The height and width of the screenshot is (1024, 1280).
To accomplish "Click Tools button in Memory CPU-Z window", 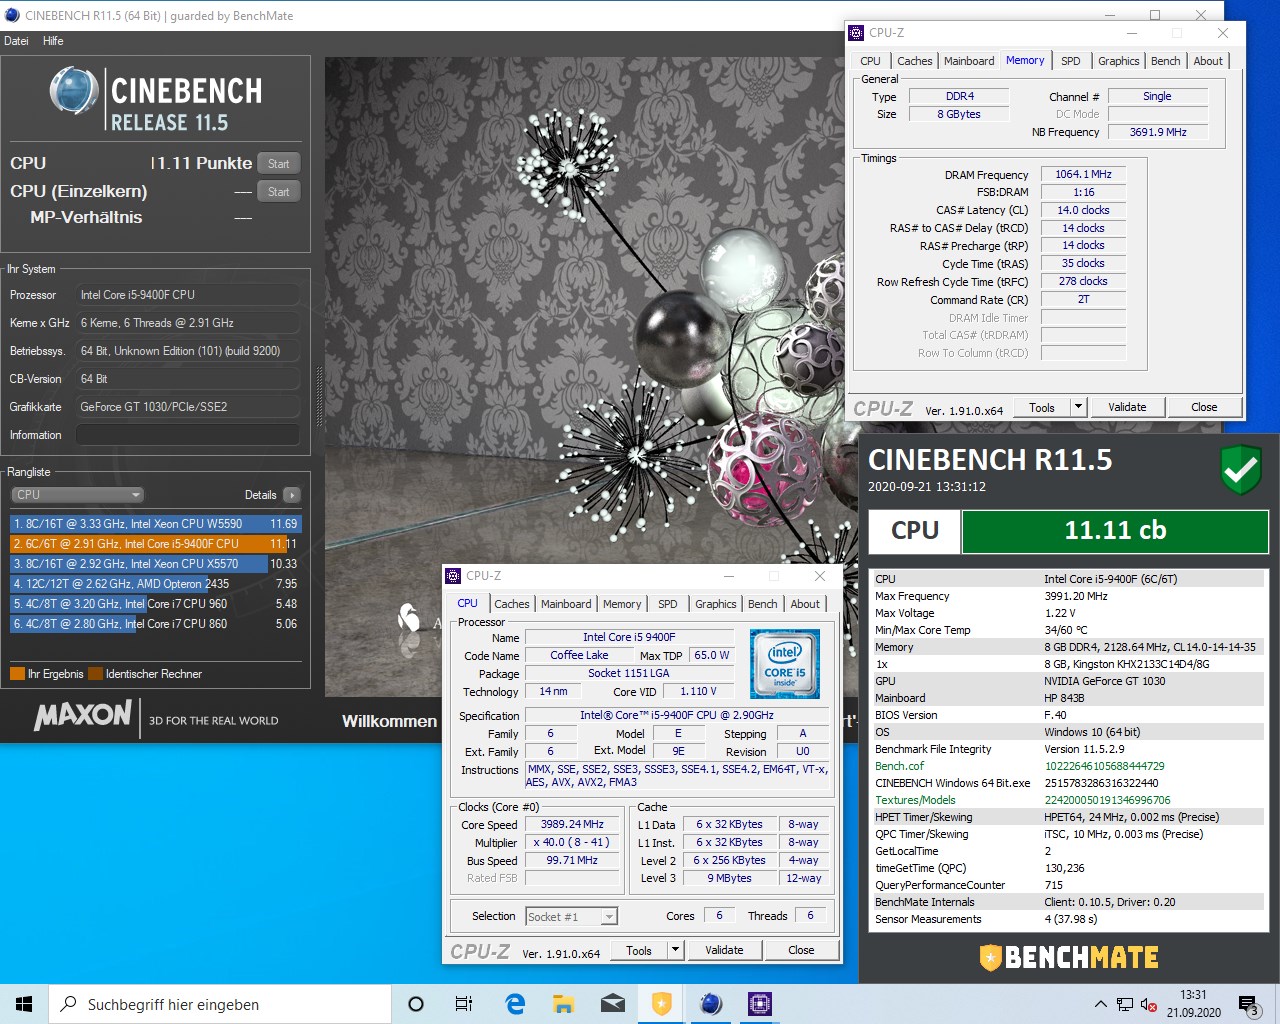I will [x=1042, y=407].
